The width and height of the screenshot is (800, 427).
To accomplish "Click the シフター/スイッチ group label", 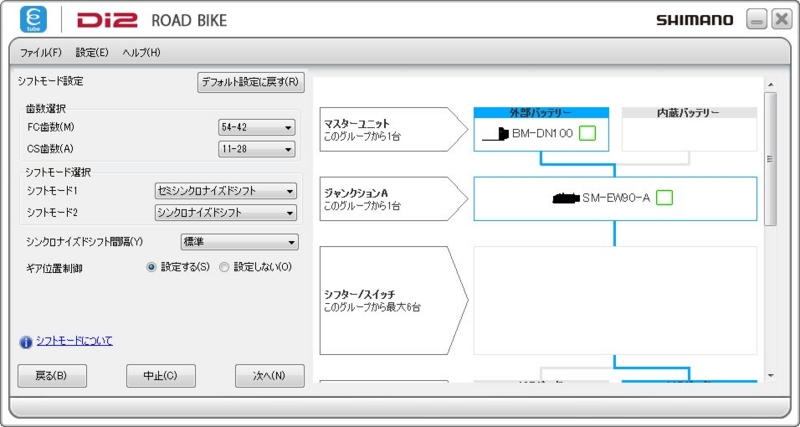I will (393, 300).
